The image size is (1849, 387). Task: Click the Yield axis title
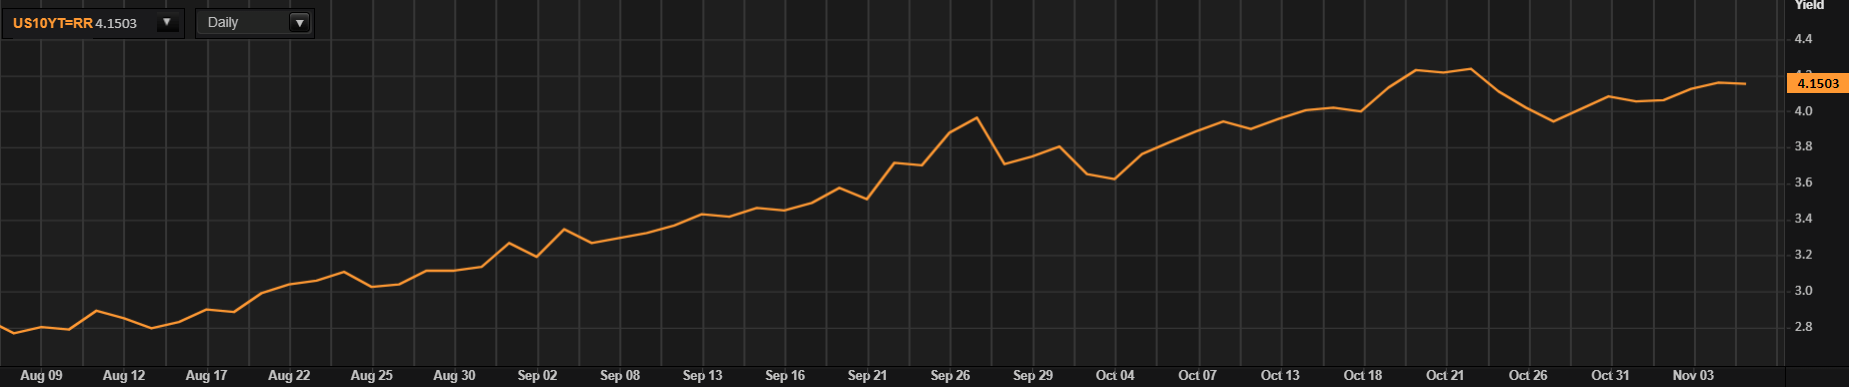click(1809, 5)
